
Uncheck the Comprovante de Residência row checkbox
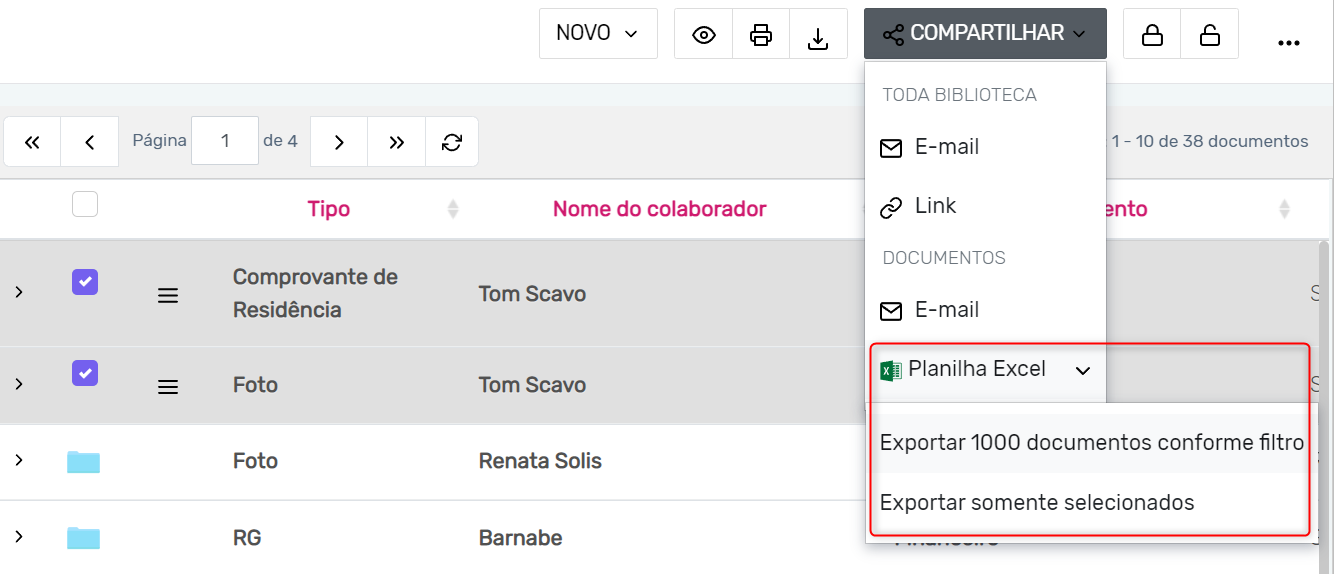[x=85, y=283]
